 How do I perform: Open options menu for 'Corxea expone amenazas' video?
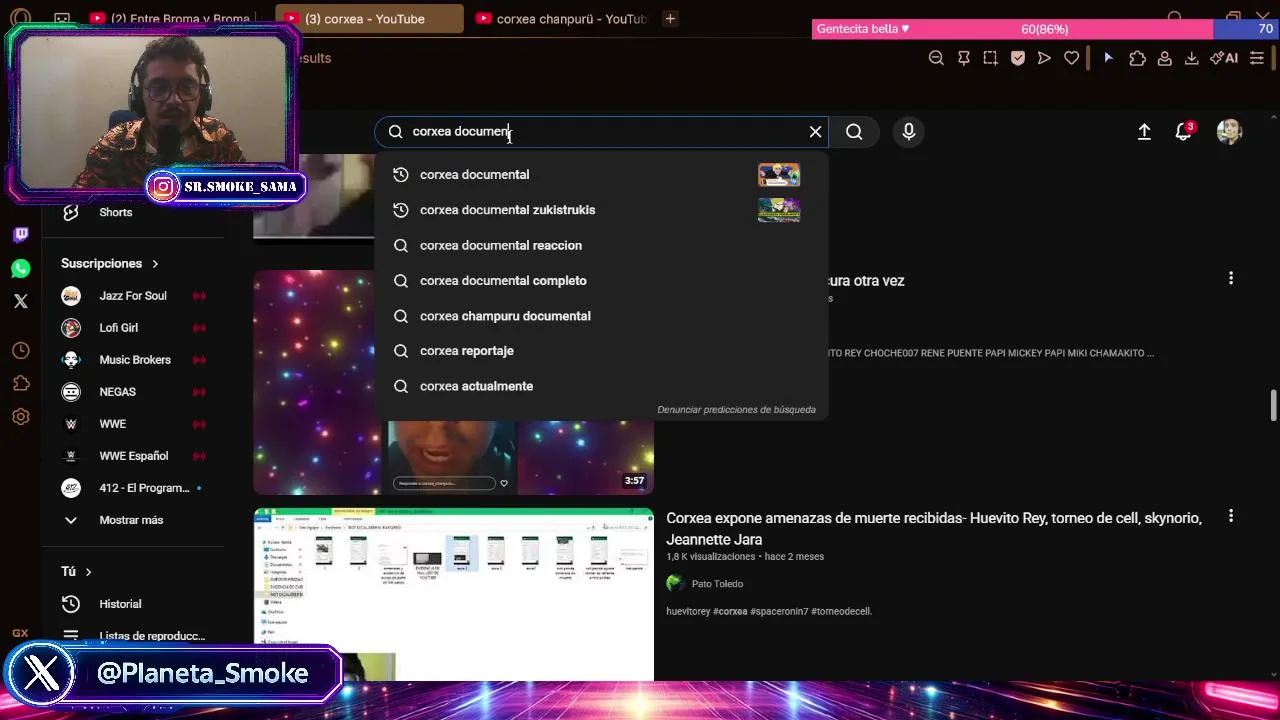click(1231, 516)
